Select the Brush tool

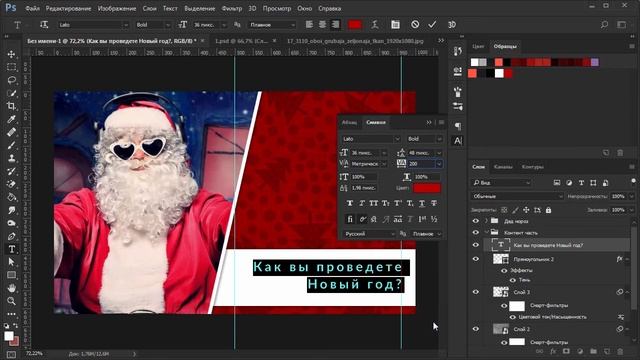11,145
